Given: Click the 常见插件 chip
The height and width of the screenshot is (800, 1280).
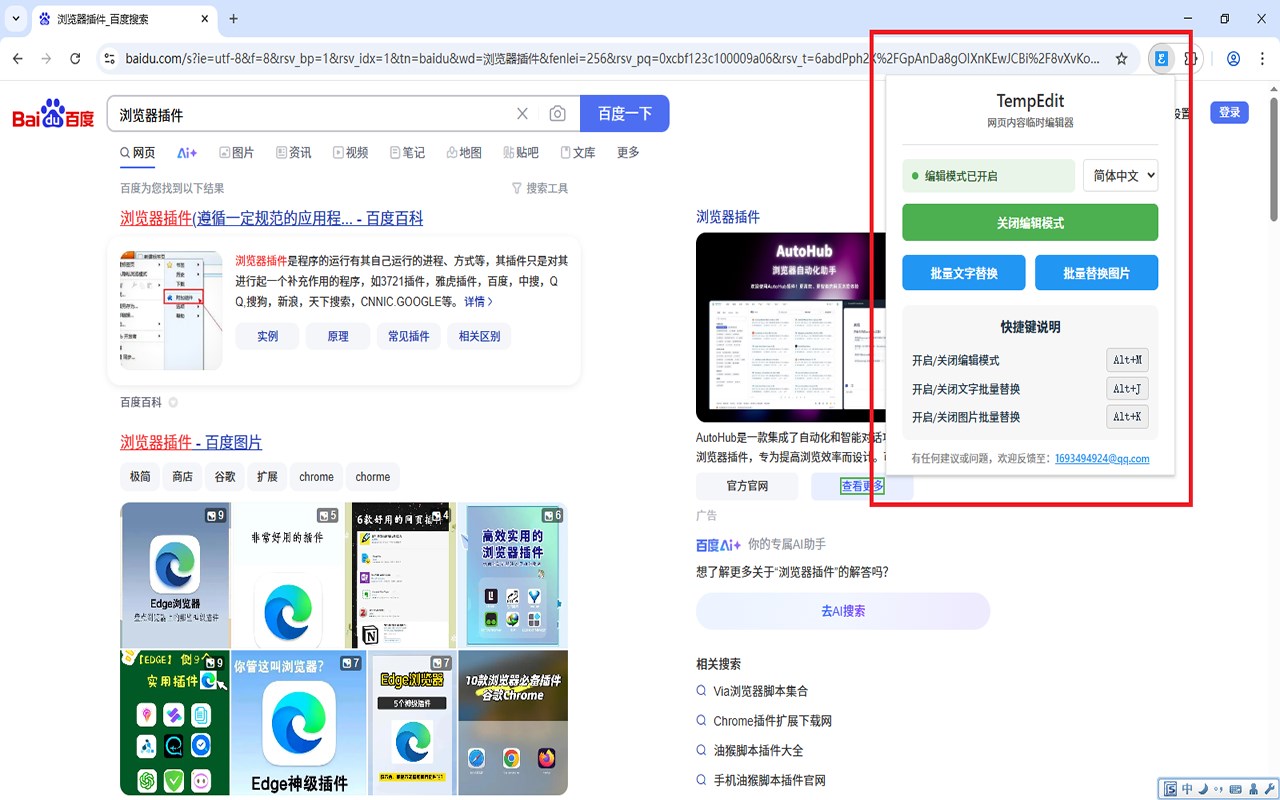Looking at the screenshot, I should 408,336.
